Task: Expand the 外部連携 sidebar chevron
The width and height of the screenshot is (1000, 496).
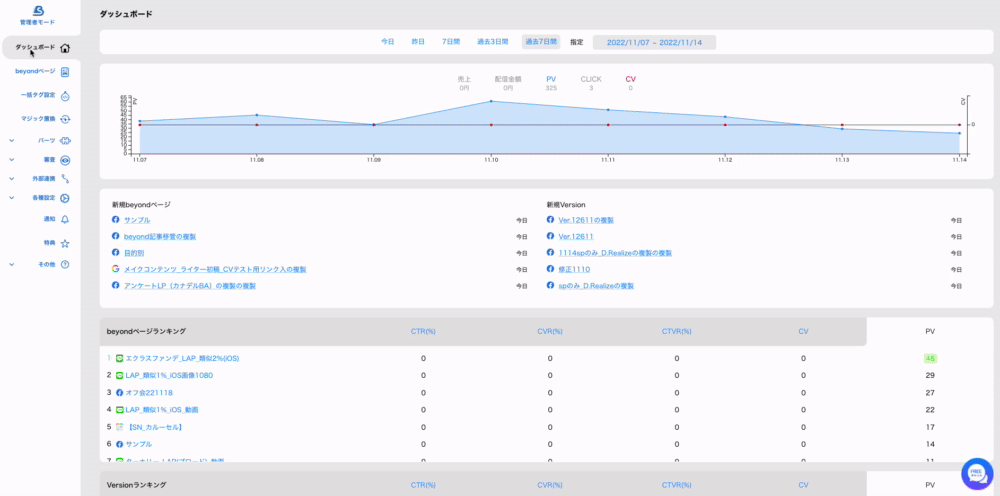Action: point(11,179)
